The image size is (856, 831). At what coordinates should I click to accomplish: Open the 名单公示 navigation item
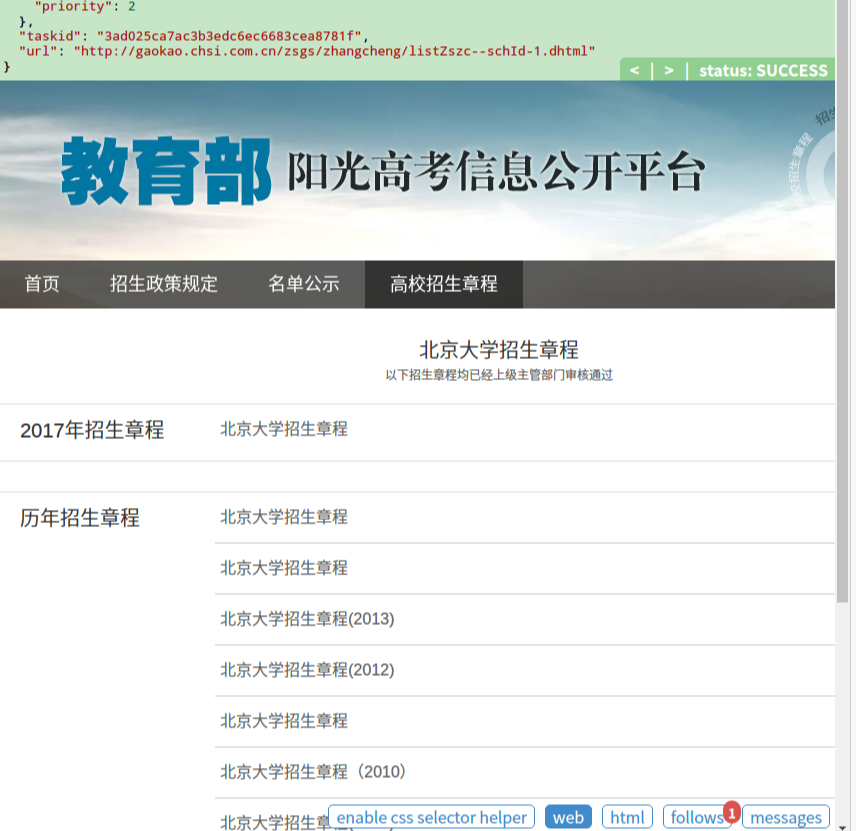click(304, 284)
